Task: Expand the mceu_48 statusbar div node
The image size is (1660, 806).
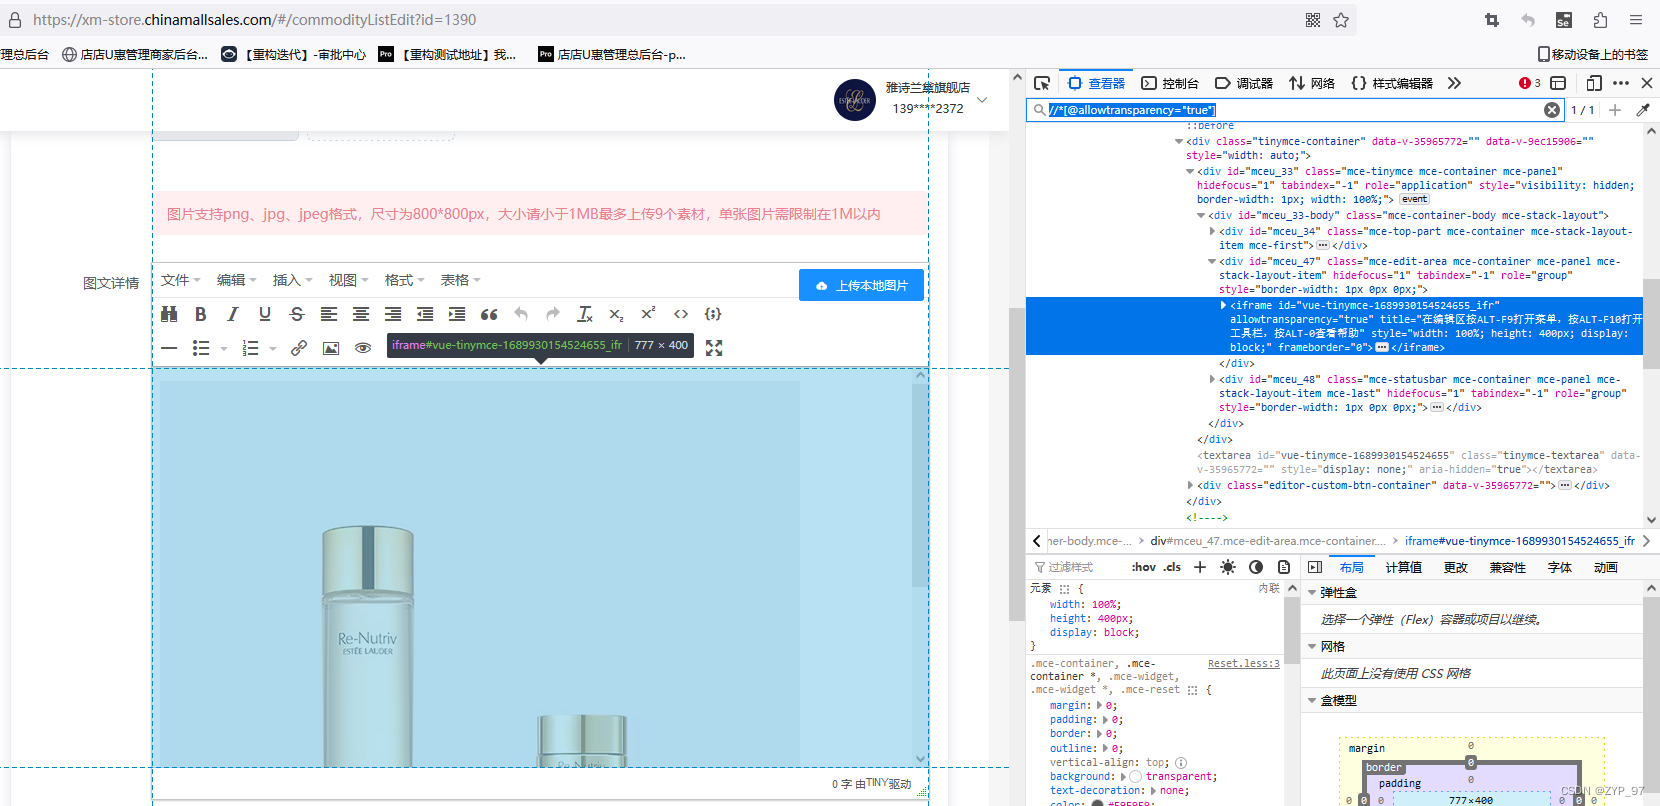Action: (x=1212, y=380)
